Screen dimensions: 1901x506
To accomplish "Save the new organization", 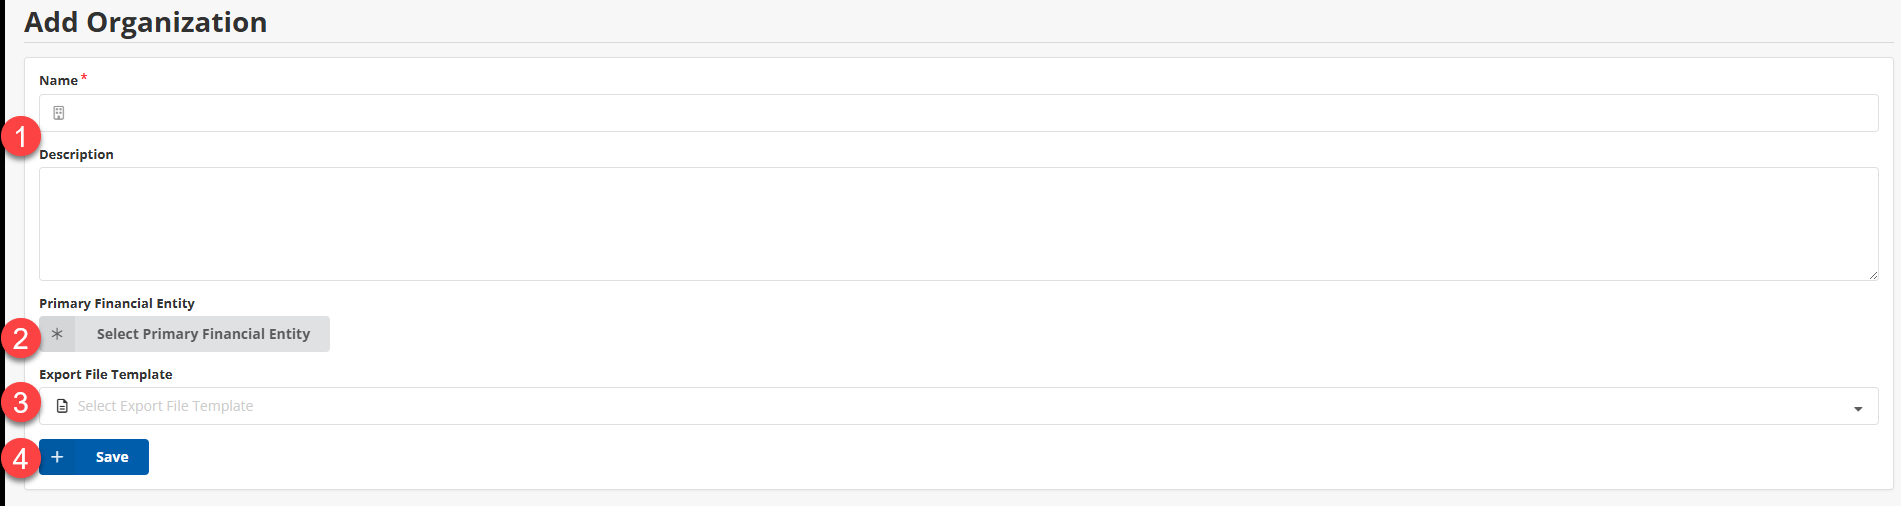I will click(x=111, y=457).
